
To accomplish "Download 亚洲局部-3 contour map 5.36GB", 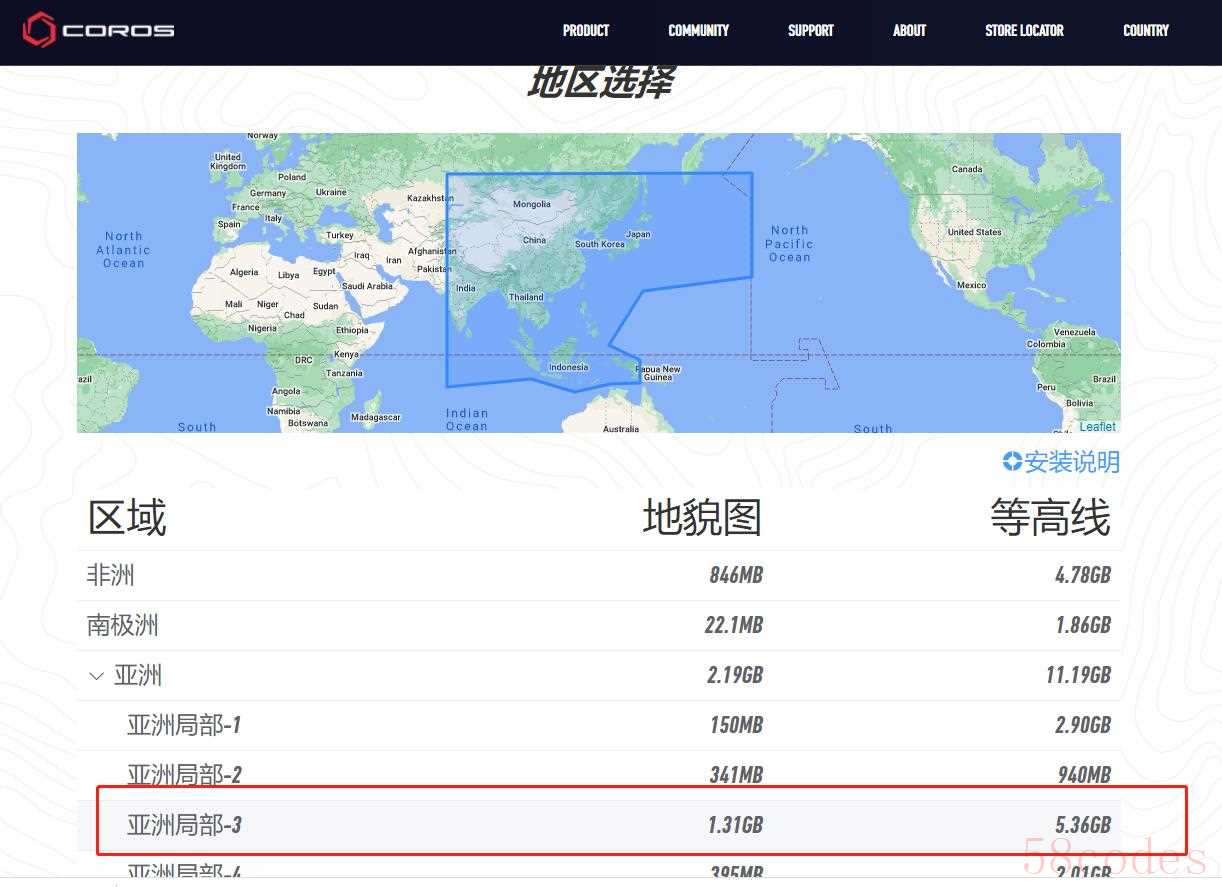I will tap(1083, 825).
